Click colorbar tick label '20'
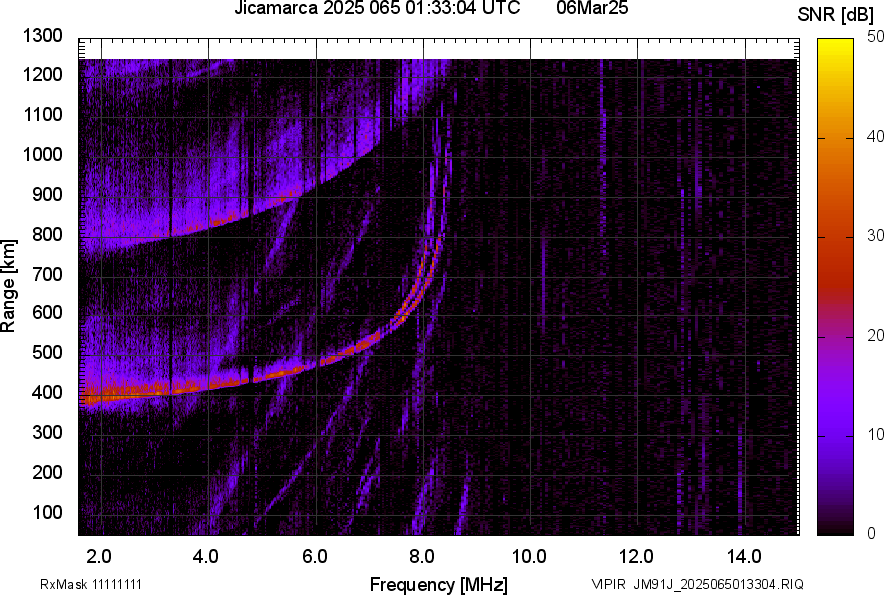Screen dimensions: 884x595 pyautogui.click(x=876, y=335)
